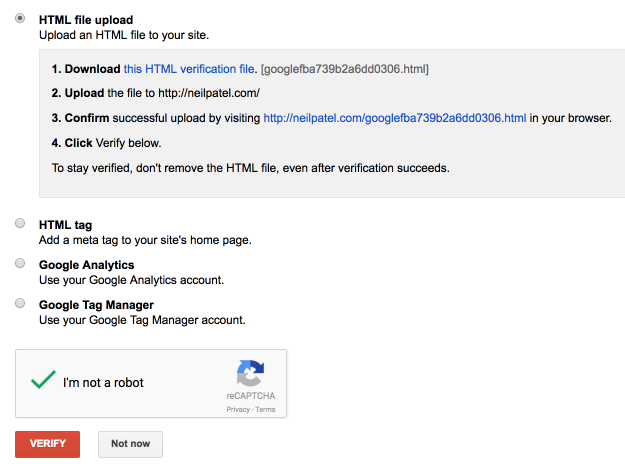Select the Google Analytics radio button
The image size is (625, 472).
pyautogui.click(x=21, y=264)
